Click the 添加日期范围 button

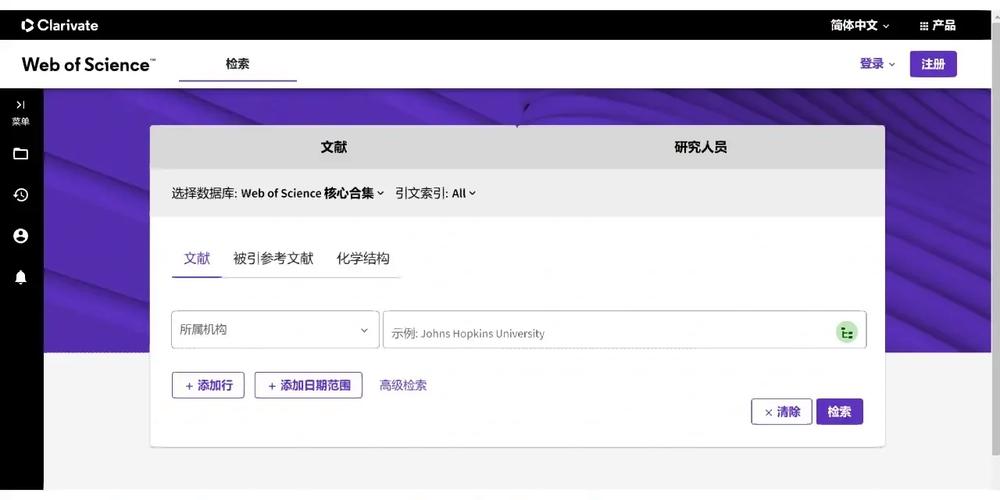point(309,385)
